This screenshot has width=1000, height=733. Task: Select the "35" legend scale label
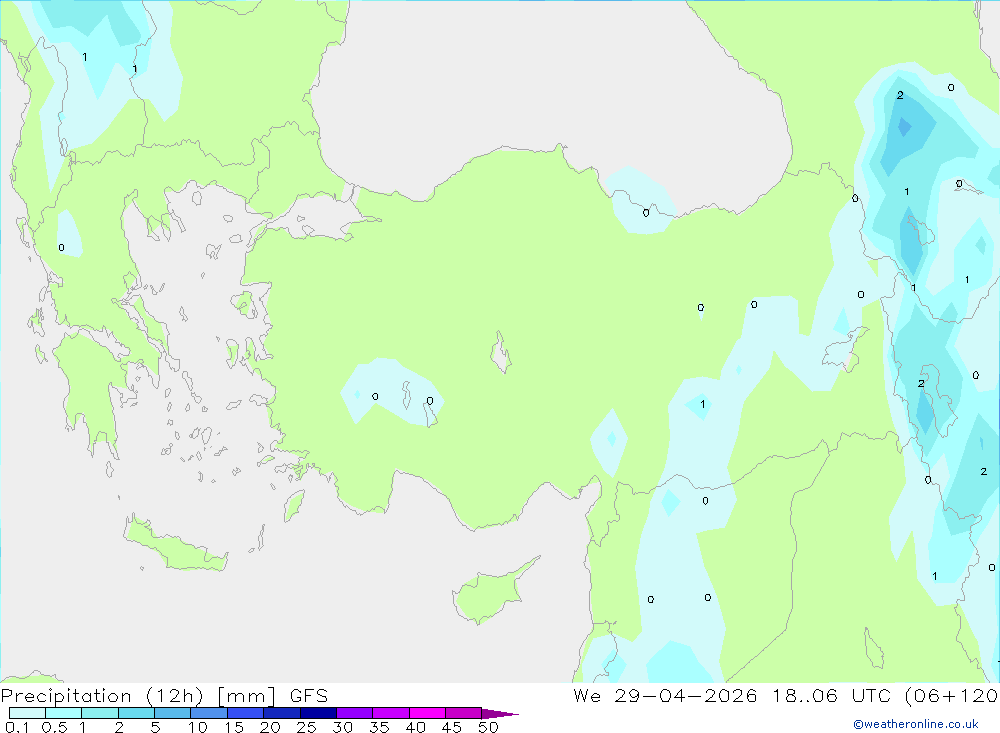379,727
